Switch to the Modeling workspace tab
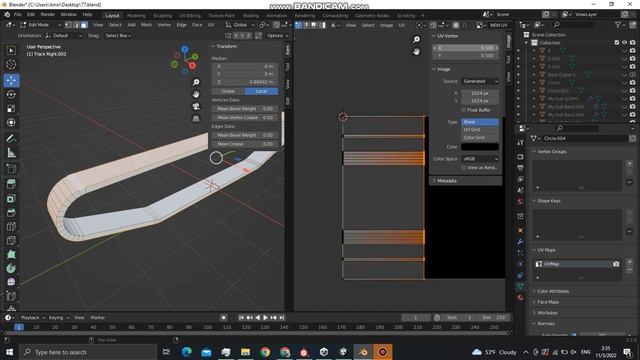Screen dimensions: 640x360 click(136, 16)
